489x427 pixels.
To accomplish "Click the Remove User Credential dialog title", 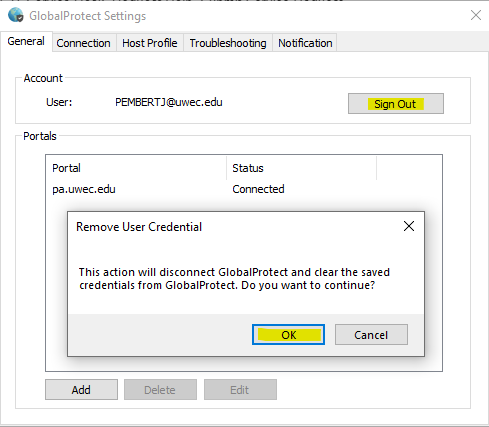I will click(x=139, y=227).
